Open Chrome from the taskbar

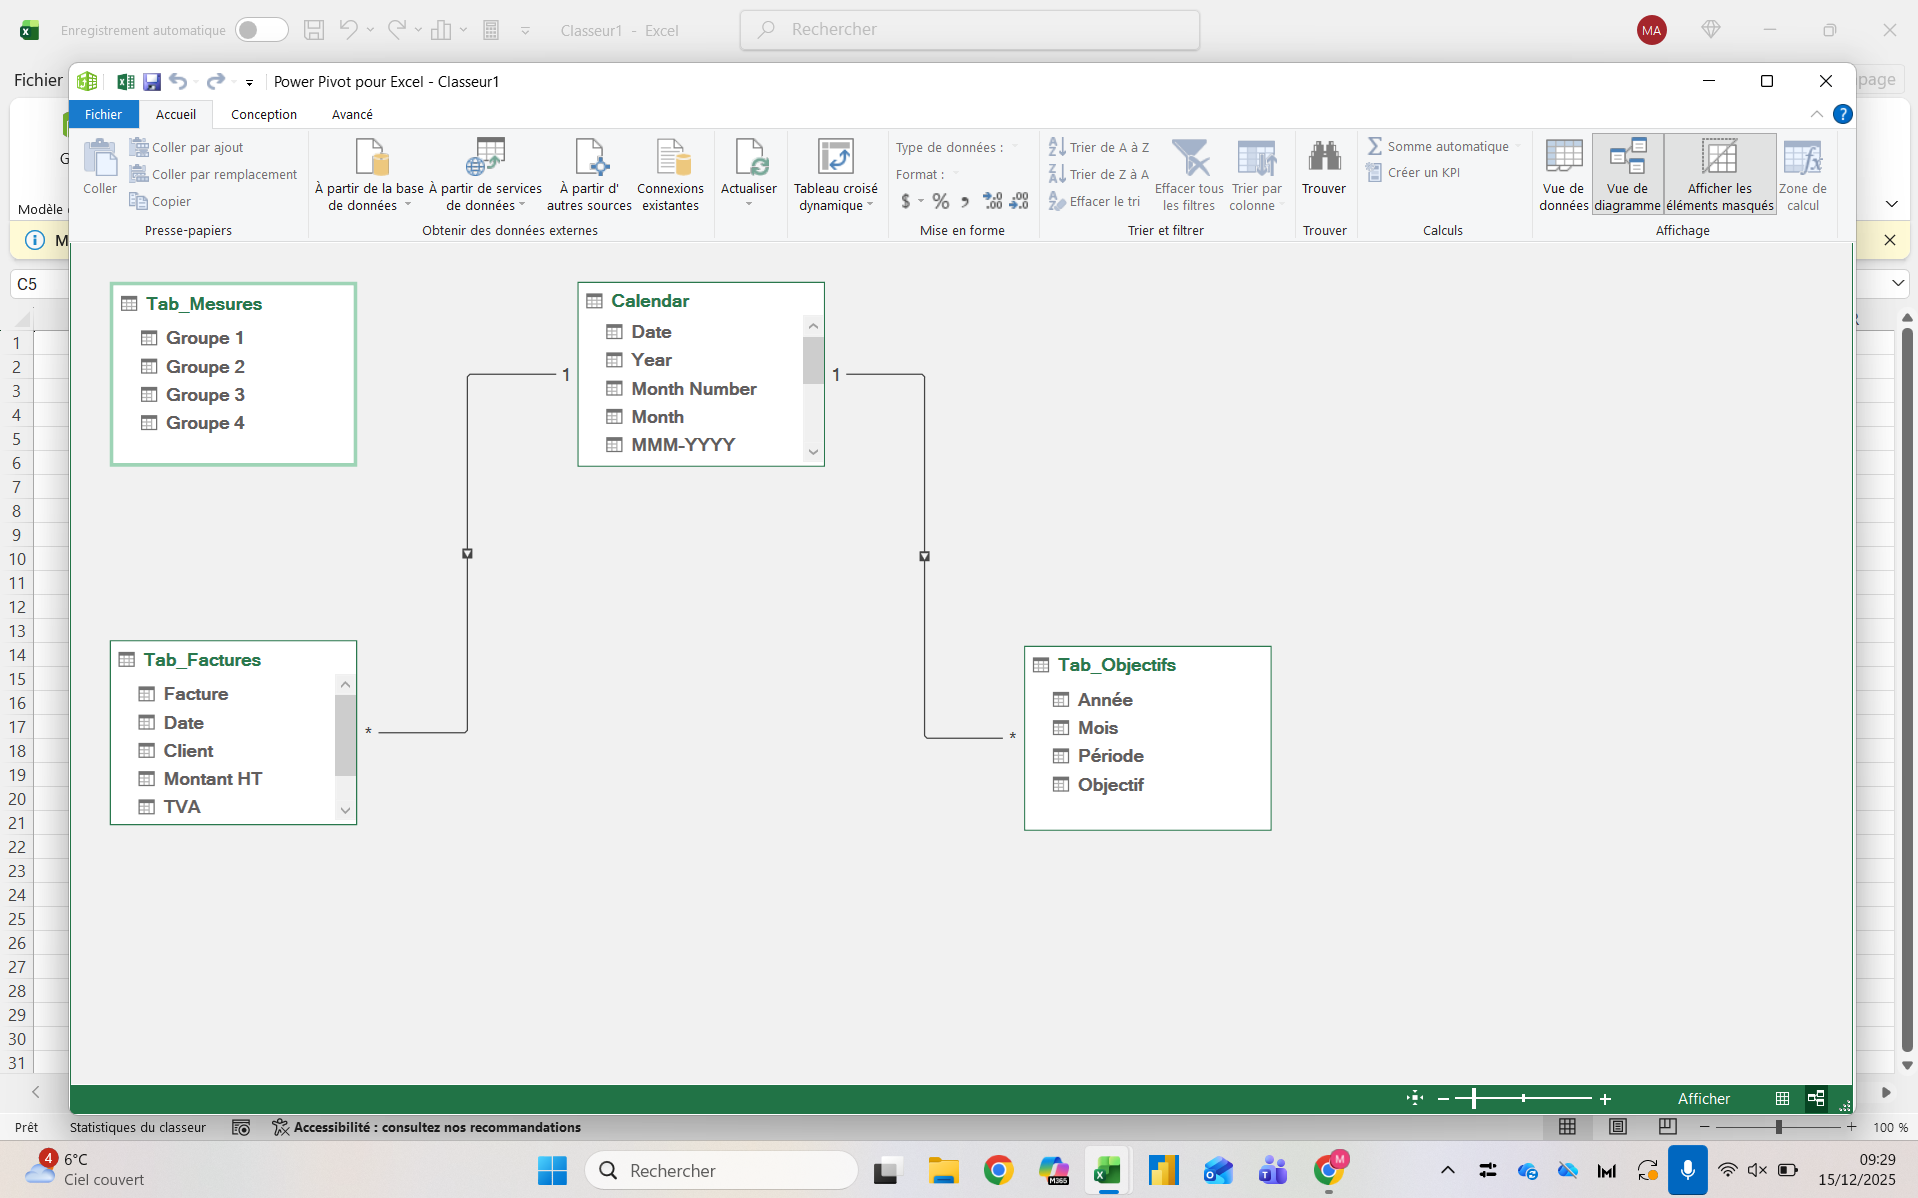point(998,1170)
